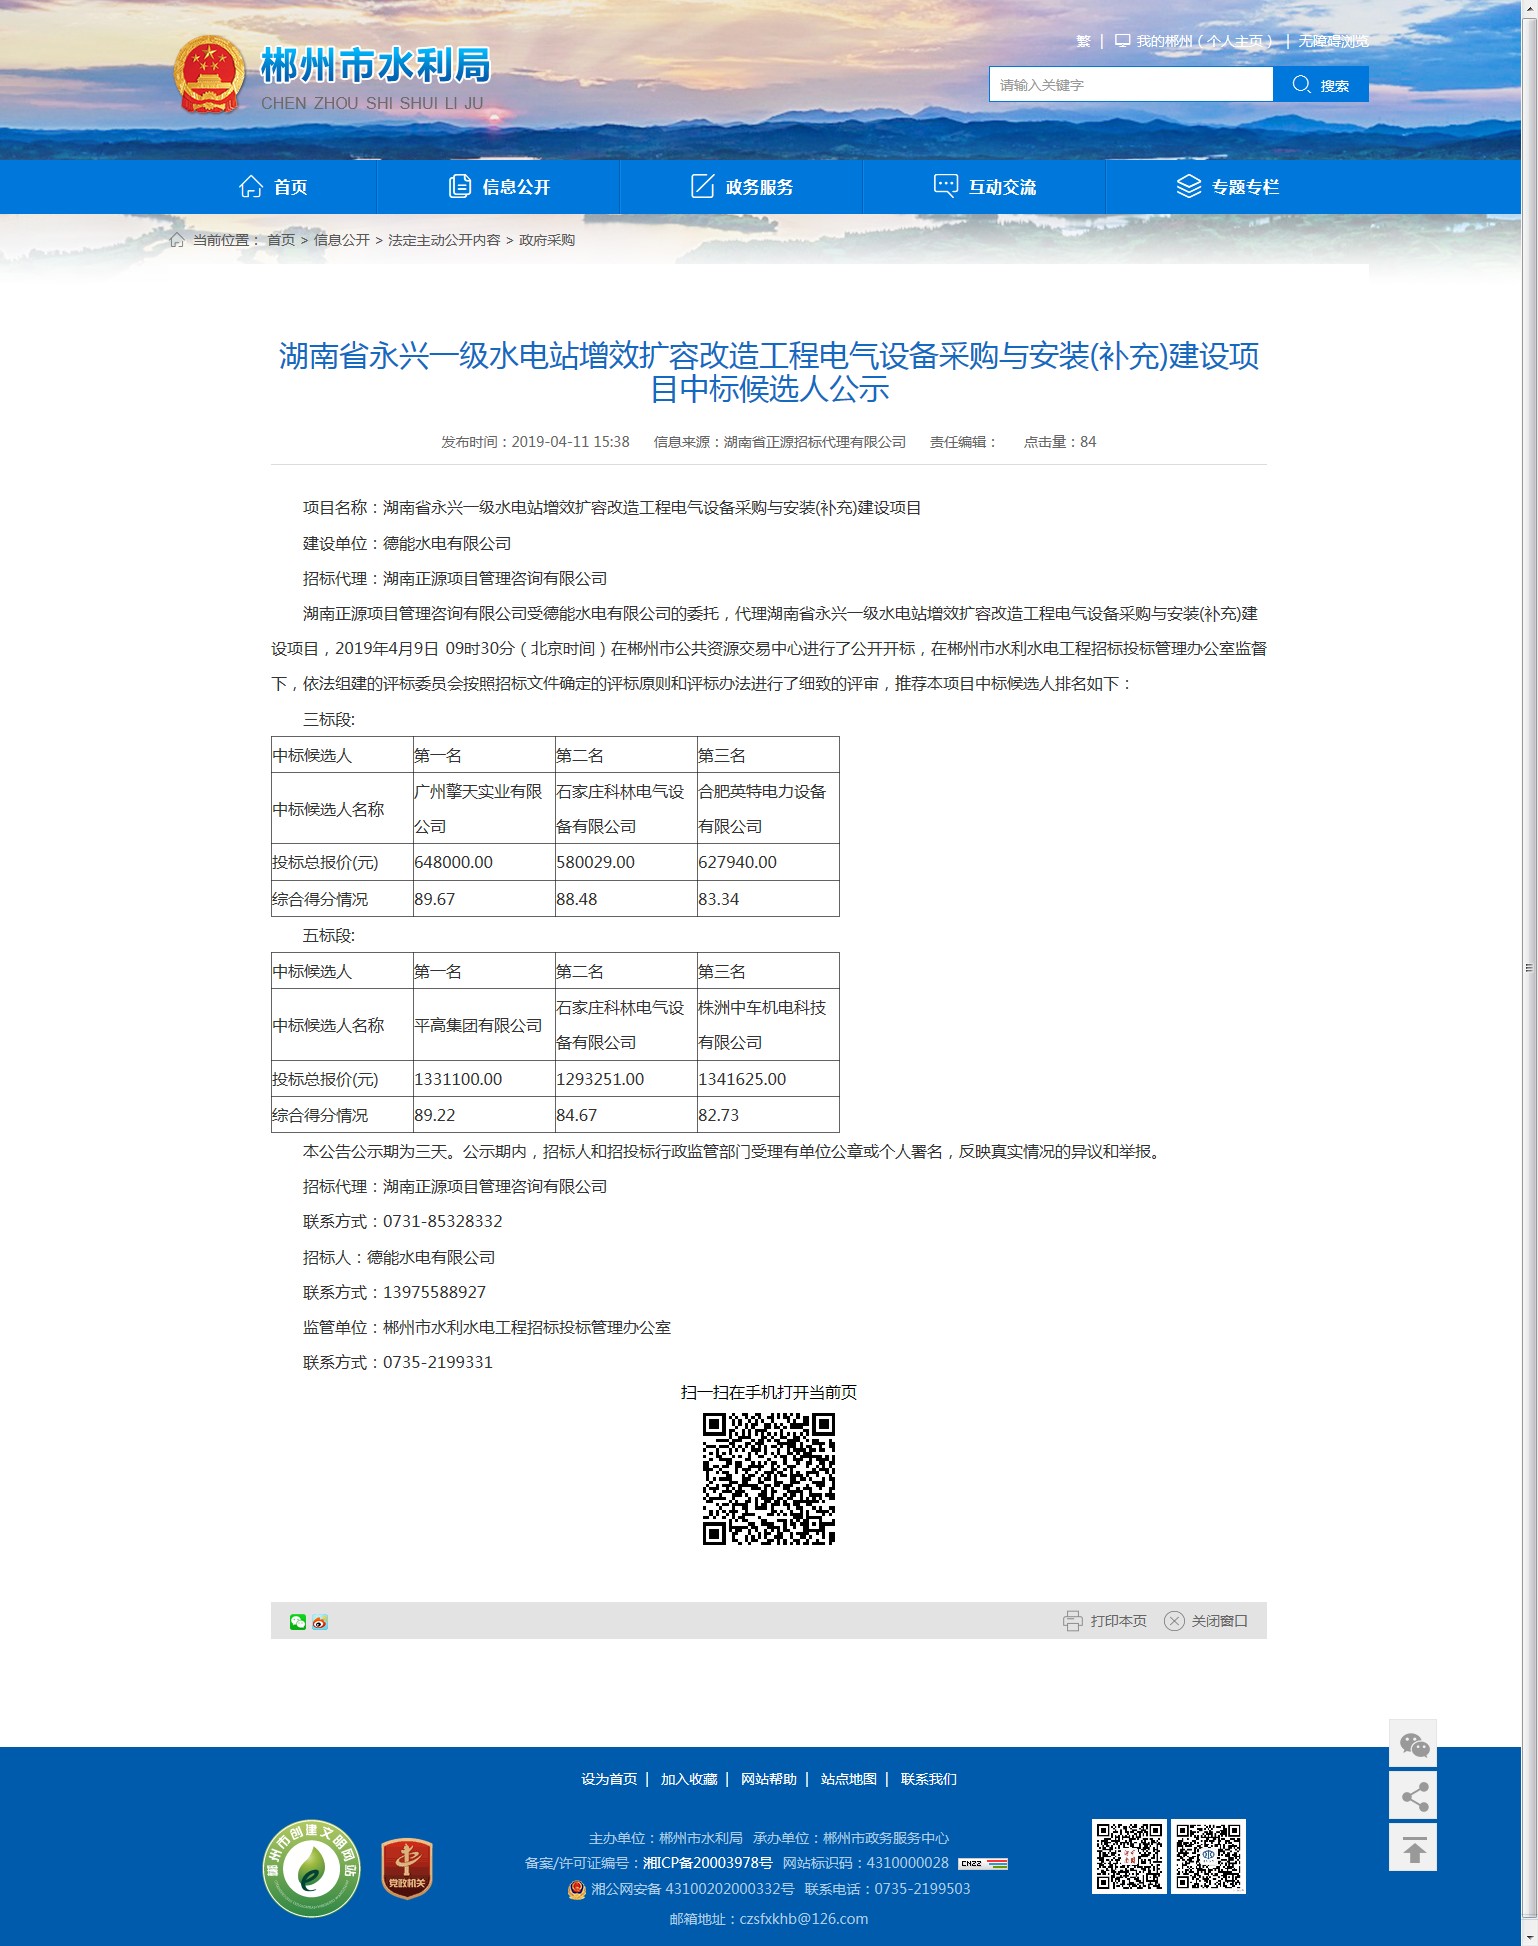The width and height of the screenshot is (1538, 1946).
Task: Select the 82.73 score cell
Action: (x=768, y=1115)
